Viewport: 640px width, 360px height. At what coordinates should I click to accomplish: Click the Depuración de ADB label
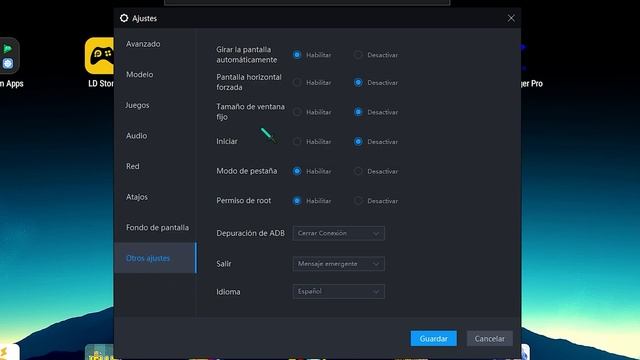pyautogui.click(x=250, y=233)
